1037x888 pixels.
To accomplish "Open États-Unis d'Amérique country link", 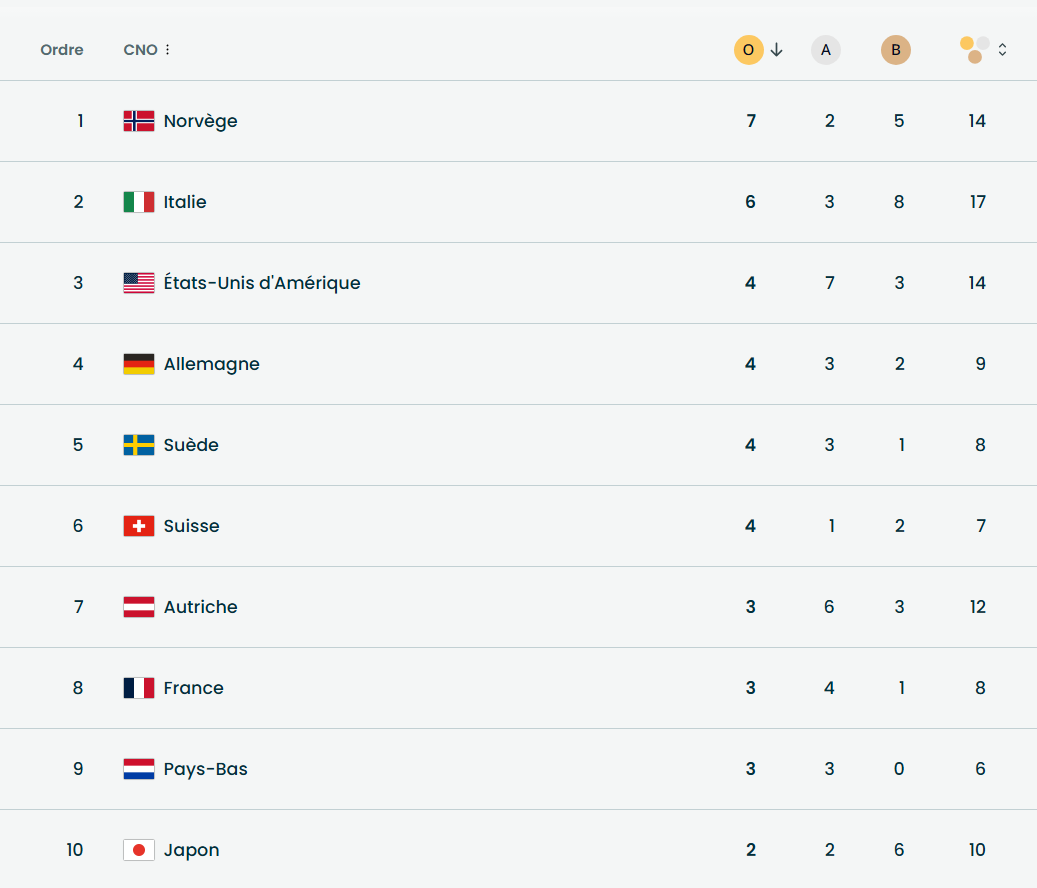I will click(x=262, y=283).
